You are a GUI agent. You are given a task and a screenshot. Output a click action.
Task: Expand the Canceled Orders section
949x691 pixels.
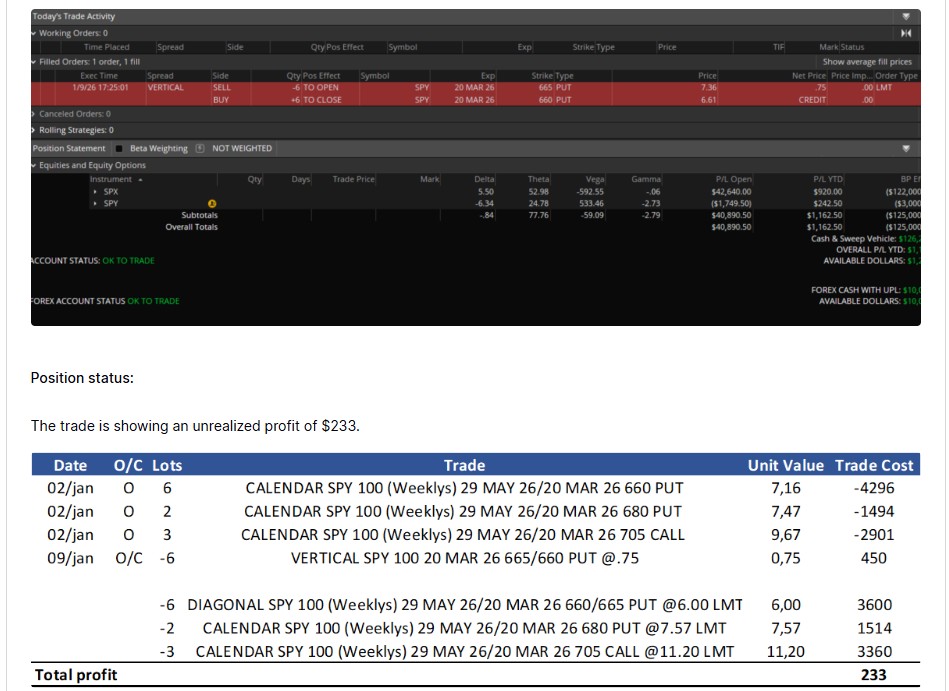coord(33,116)
